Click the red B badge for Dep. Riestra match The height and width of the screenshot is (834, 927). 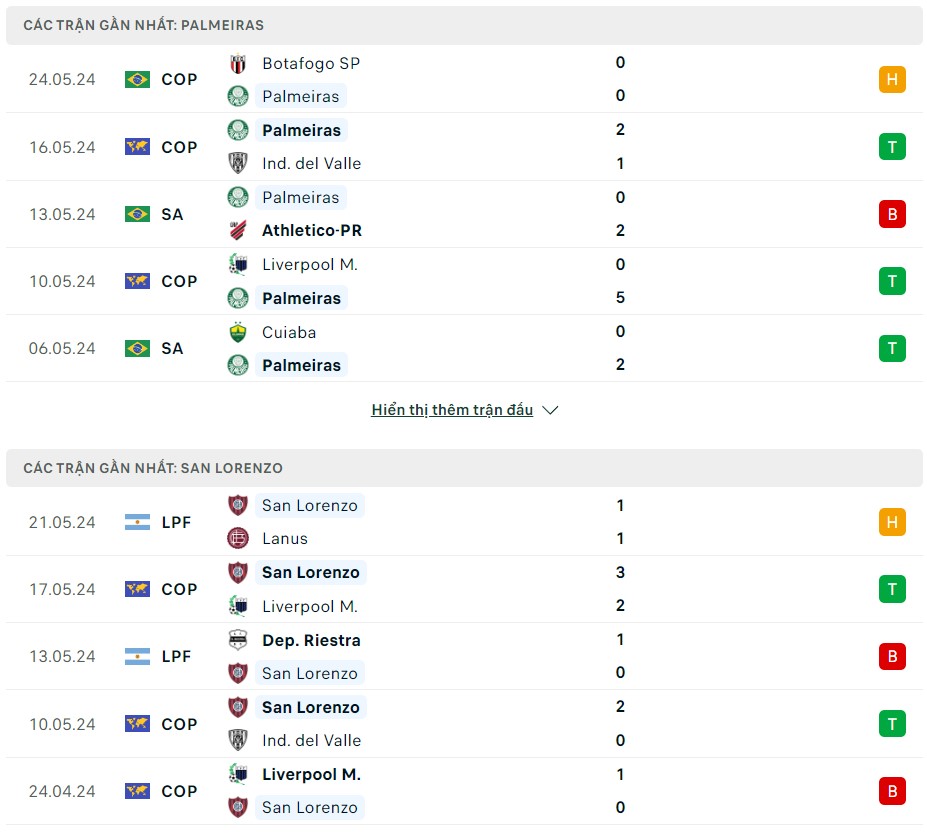click(891, 656)
